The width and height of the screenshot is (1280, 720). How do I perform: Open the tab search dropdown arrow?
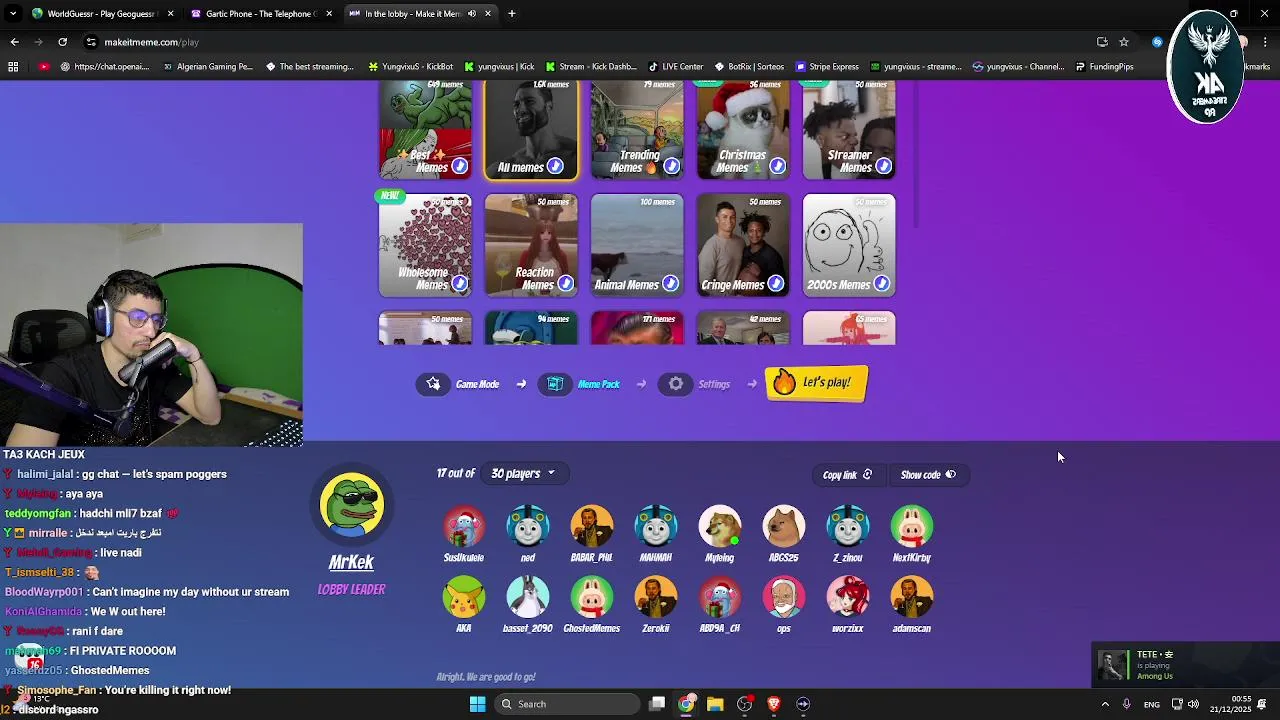coord(14,14)
